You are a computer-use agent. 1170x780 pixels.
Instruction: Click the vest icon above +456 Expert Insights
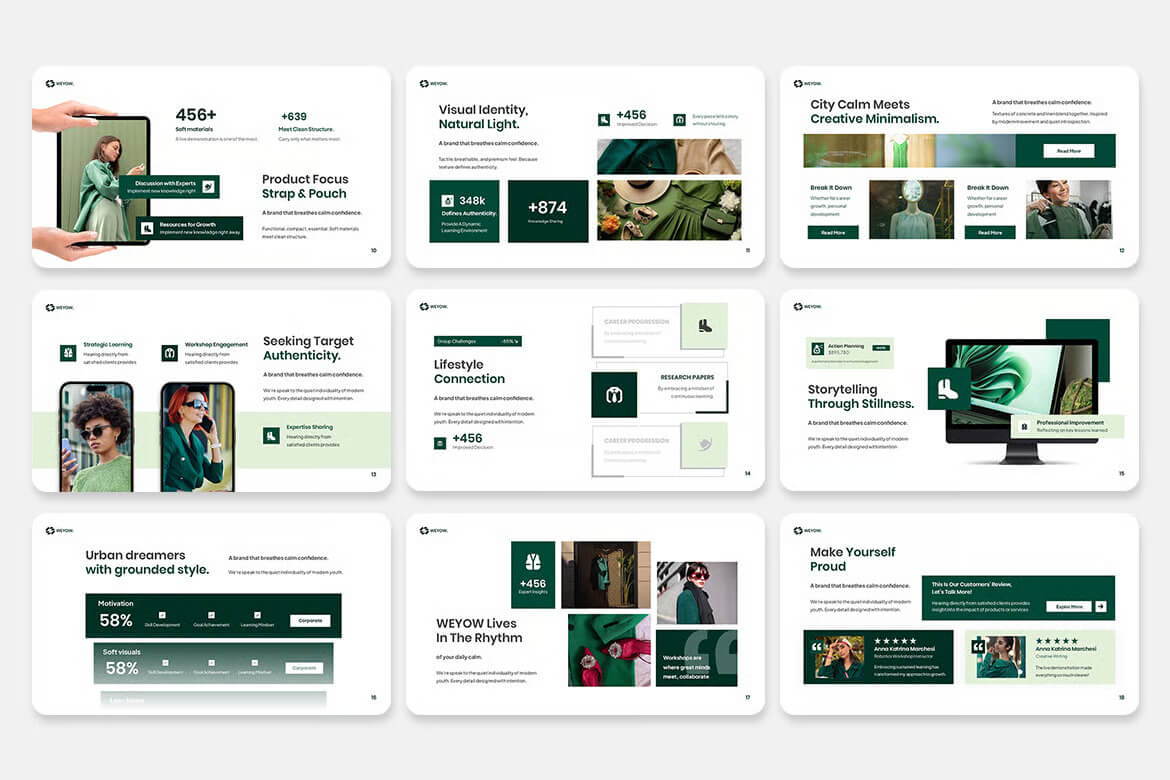pos(533,562)
